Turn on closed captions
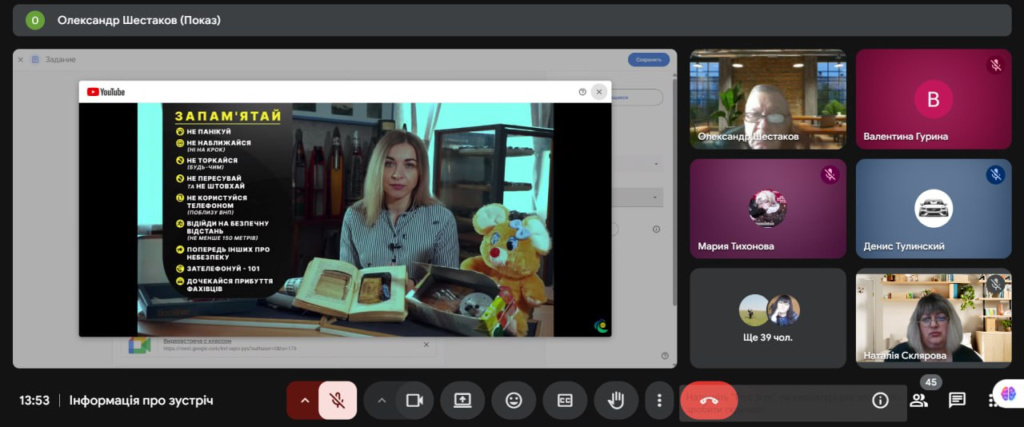Screen dimensions: 1024x427 [565, 400]
